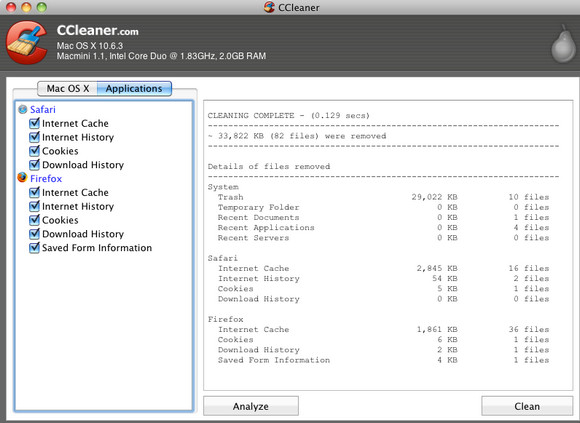This screenshot has height=423, width=580.
Task: Click 'System' section heading in results
Action: pyautogui.click(x=223, y=187)
